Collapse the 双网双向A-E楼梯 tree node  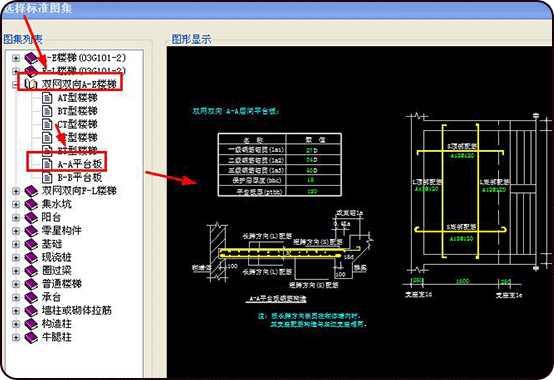point(16,84)
